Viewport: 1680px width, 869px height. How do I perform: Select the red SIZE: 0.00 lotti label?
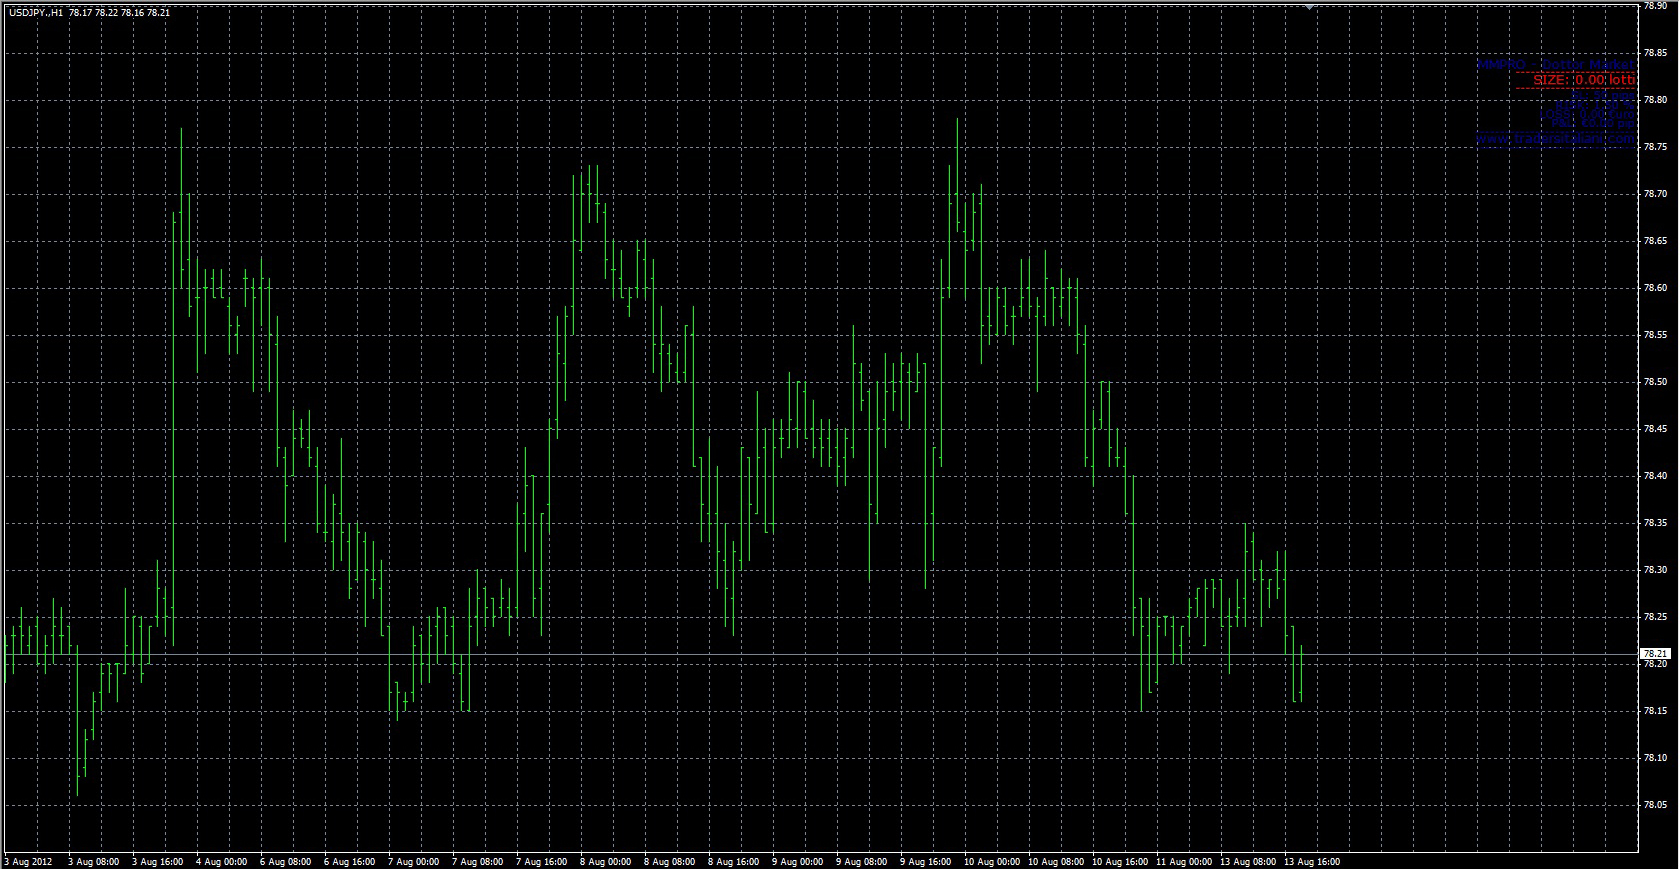1584,80
